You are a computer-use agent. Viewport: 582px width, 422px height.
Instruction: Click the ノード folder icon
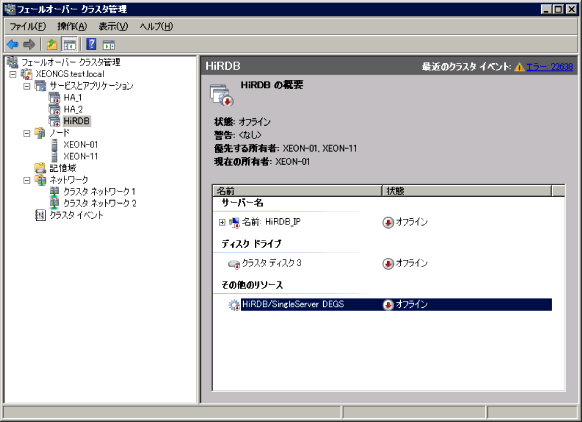tap(40, 133)
